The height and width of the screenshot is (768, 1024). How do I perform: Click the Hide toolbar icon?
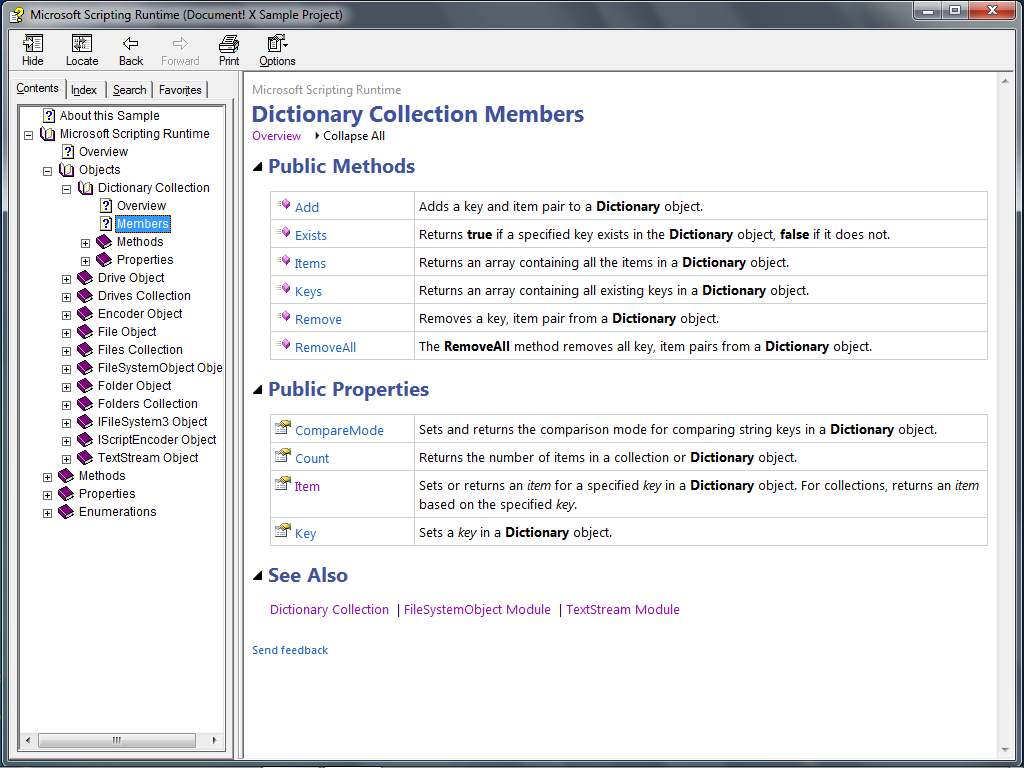pyautogui.click(x=33, y=44)
